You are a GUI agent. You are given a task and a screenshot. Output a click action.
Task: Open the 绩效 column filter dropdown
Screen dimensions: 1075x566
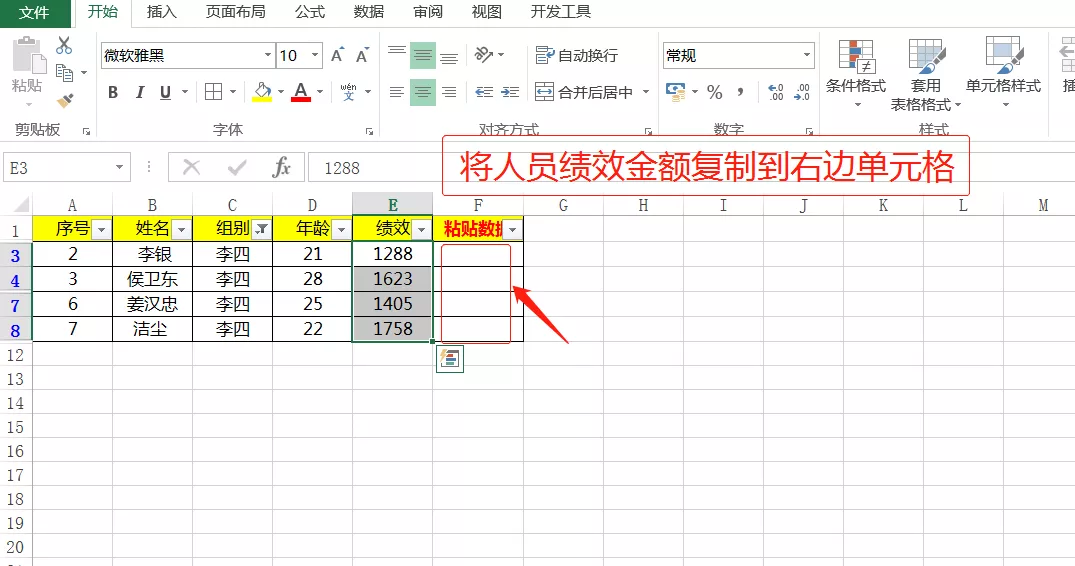point(422,230)
